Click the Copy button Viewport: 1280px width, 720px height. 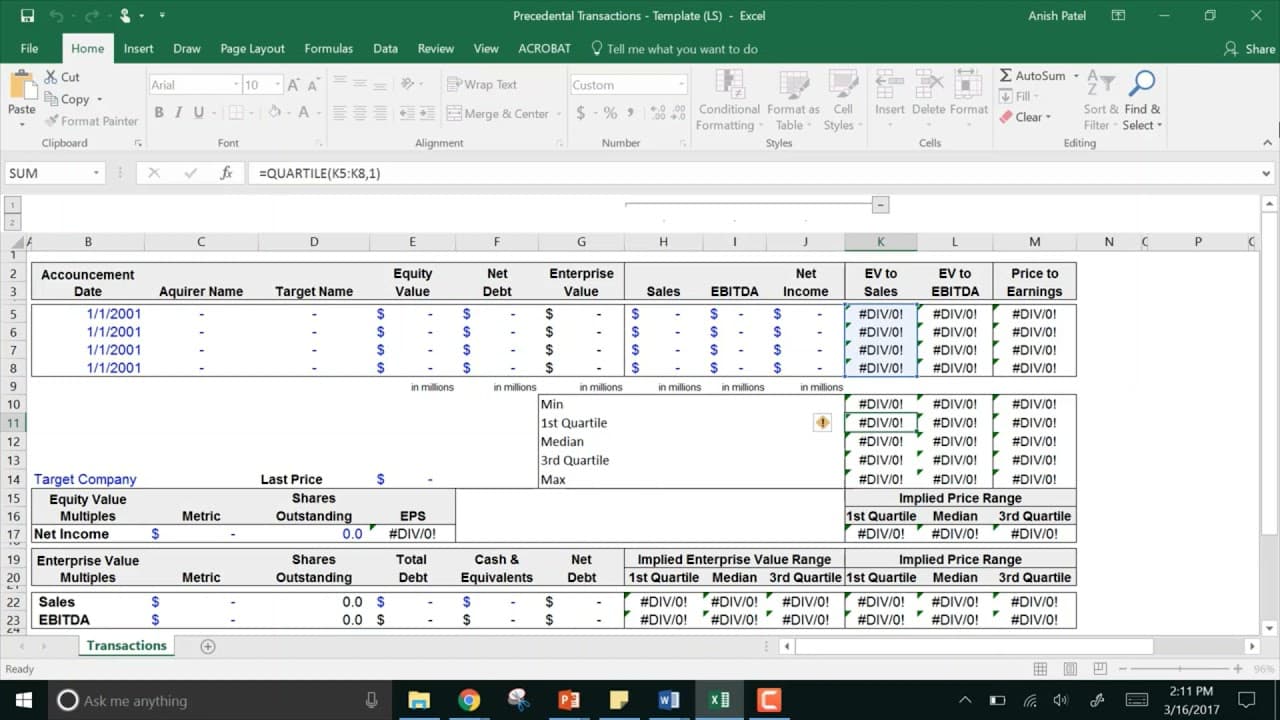coord(67,99)
